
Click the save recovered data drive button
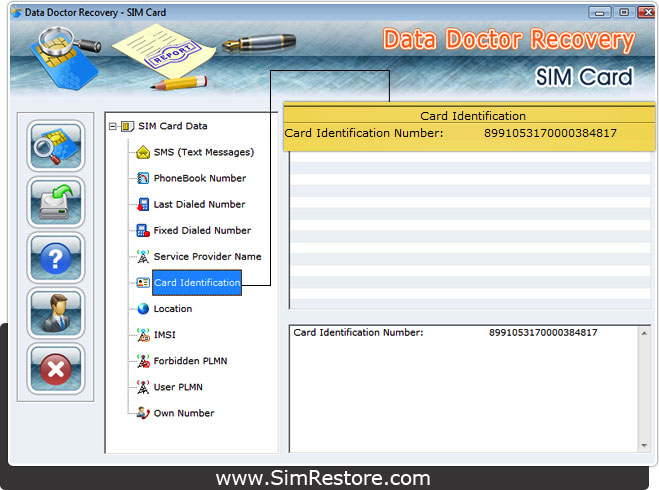point(56,202)
